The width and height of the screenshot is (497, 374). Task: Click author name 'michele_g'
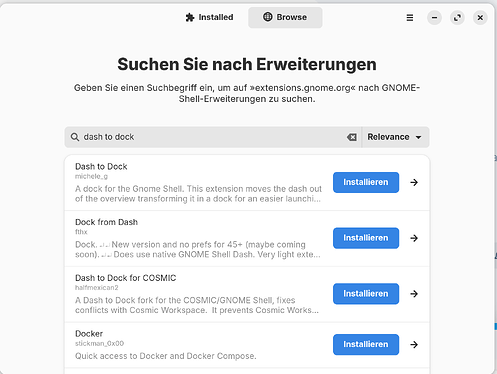(x=91, y=176)
